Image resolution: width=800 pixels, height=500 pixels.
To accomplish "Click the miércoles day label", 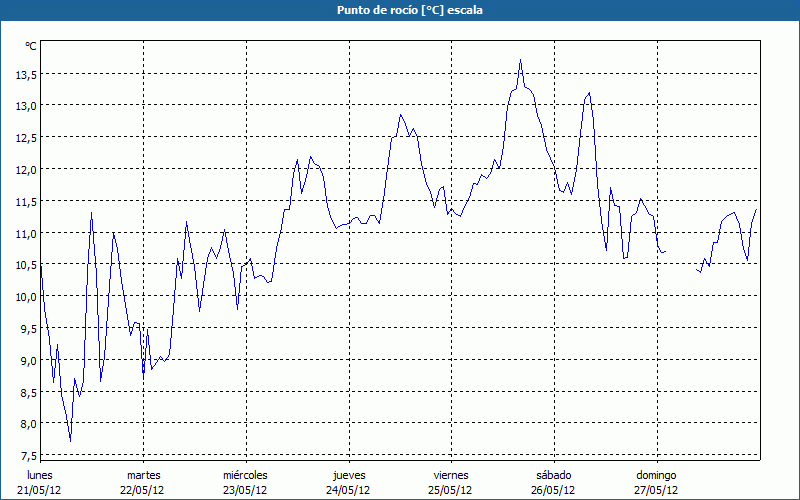I will tap(245, 475).
